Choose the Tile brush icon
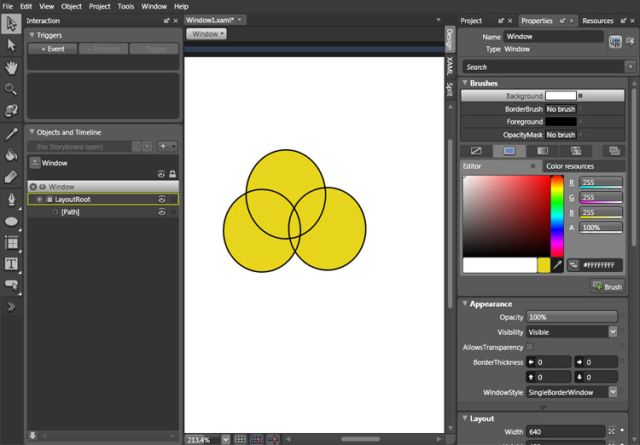The width and height of the screenshot is (640, 445). (576, 151)
